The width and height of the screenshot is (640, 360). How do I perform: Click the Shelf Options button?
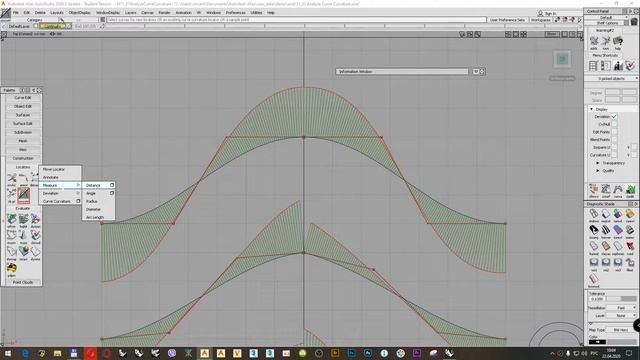pyautogui.click(x=608, y=23)
